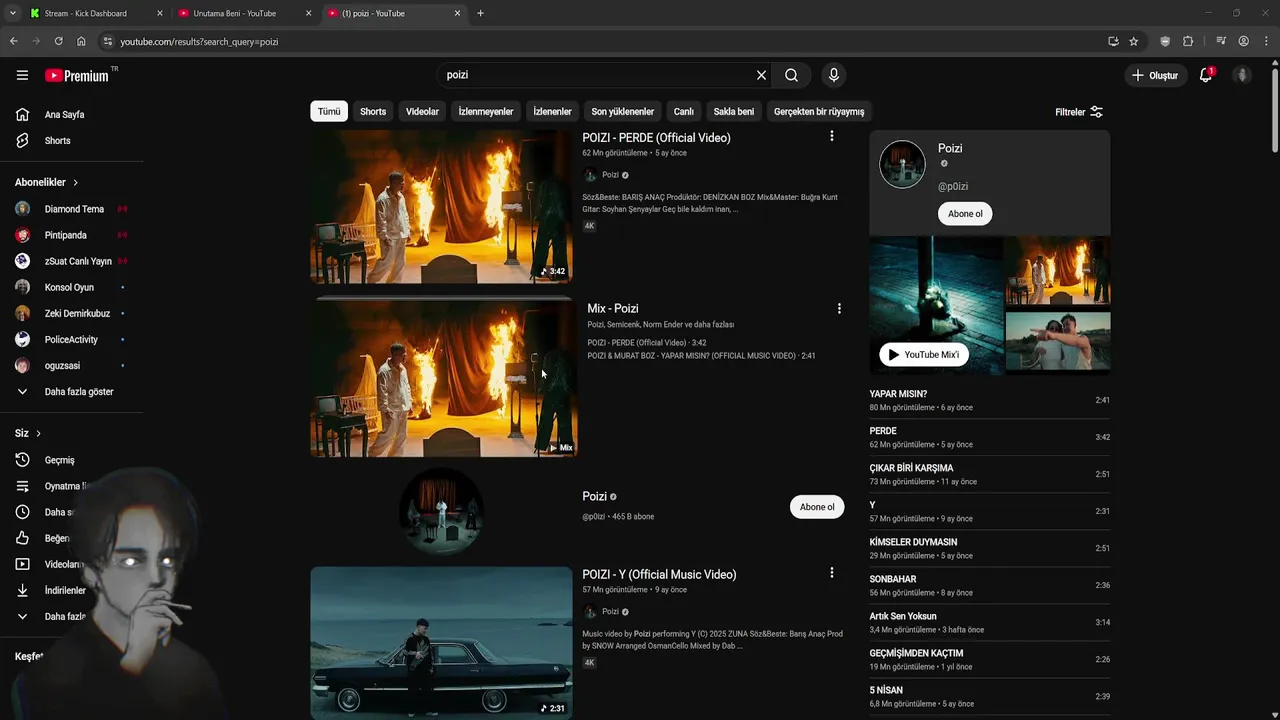Select the İzlenenler filter chip
The width and height of the screenshot is (1280, 720).
point(552,112)
